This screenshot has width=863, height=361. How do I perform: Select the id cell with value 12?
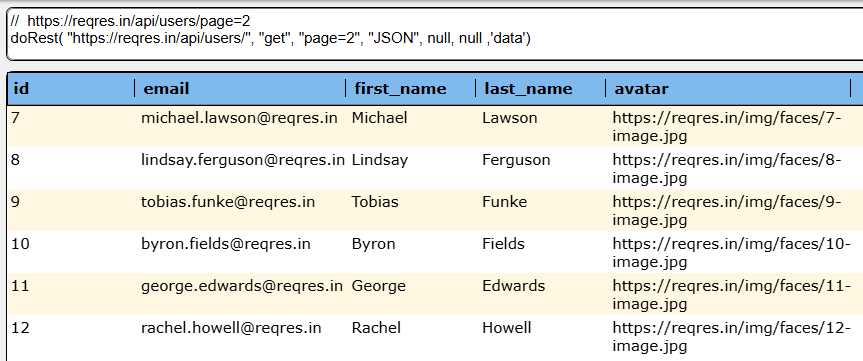coord(20,328)
